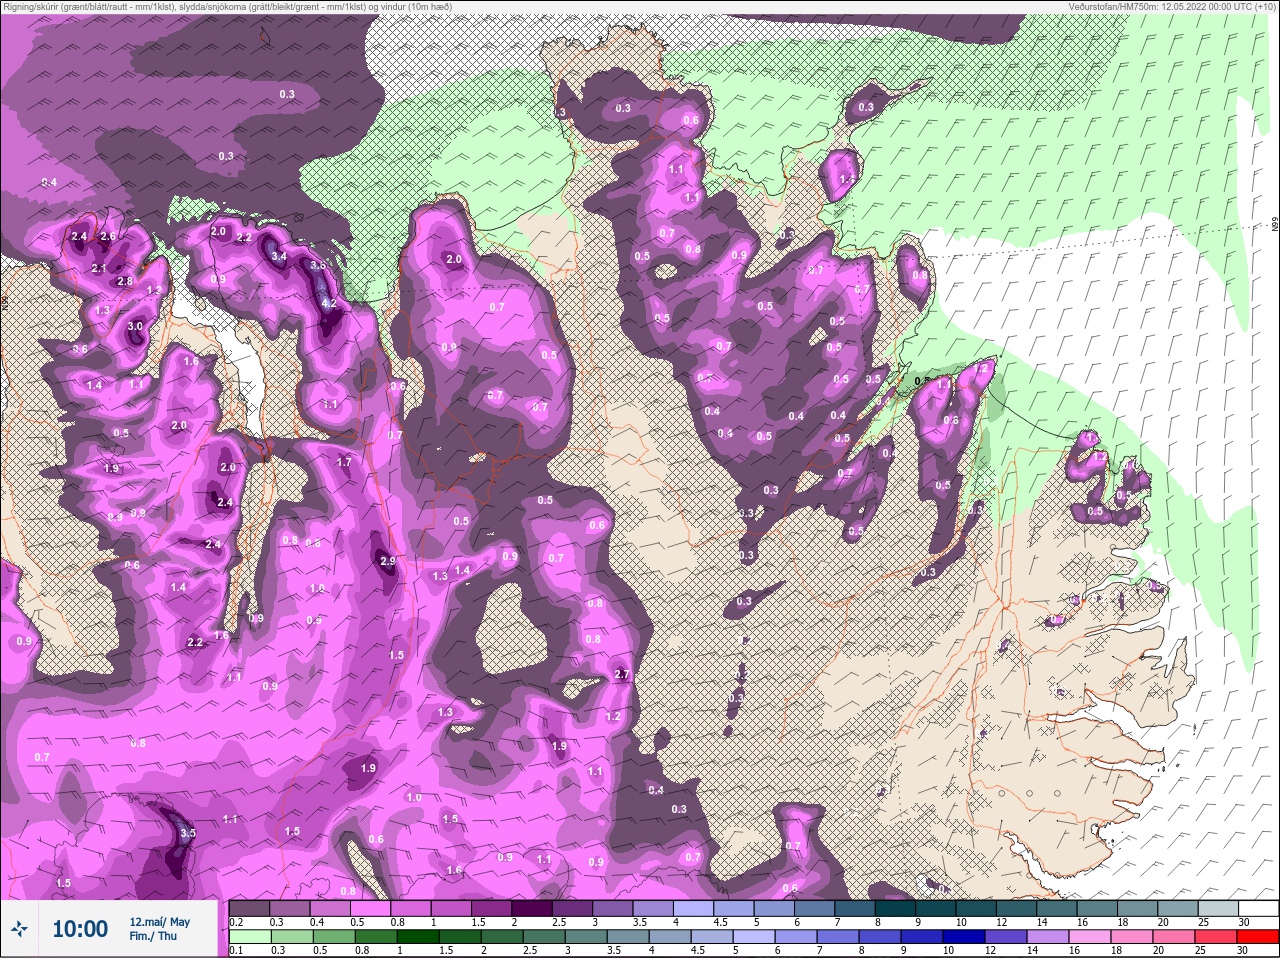The width and height of the screenshot is (1280, 958).
Task: Click the 2.1 precipitation value on the map
Action: point(99,269)
